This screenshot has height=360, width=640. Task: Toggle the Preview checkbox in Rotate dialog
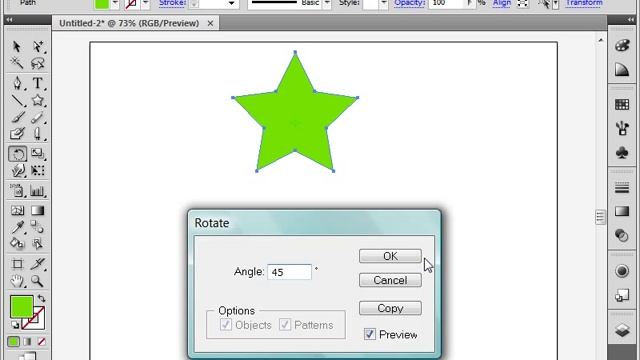370,334
